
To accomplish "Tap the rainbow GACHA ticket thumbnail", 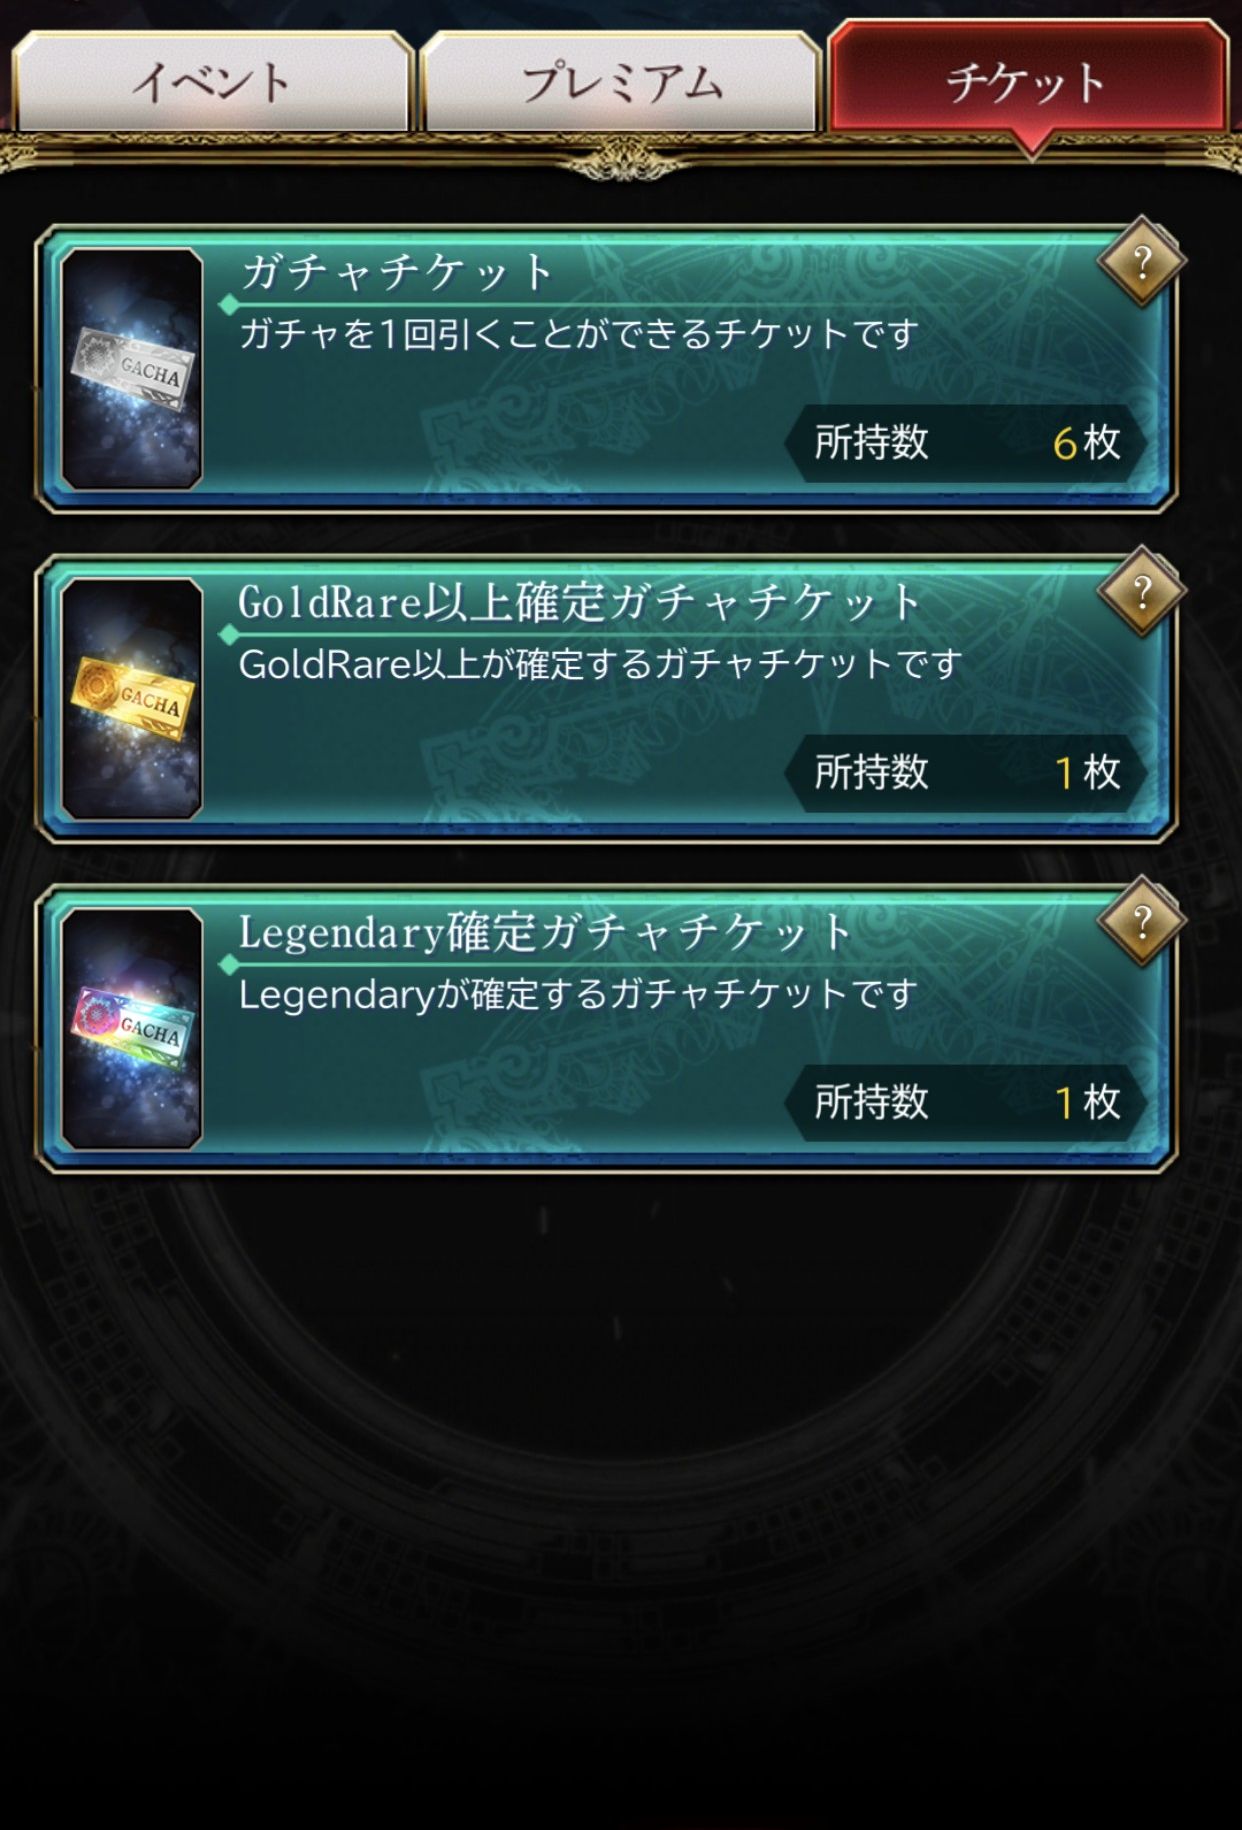I will pos(131,1028).
